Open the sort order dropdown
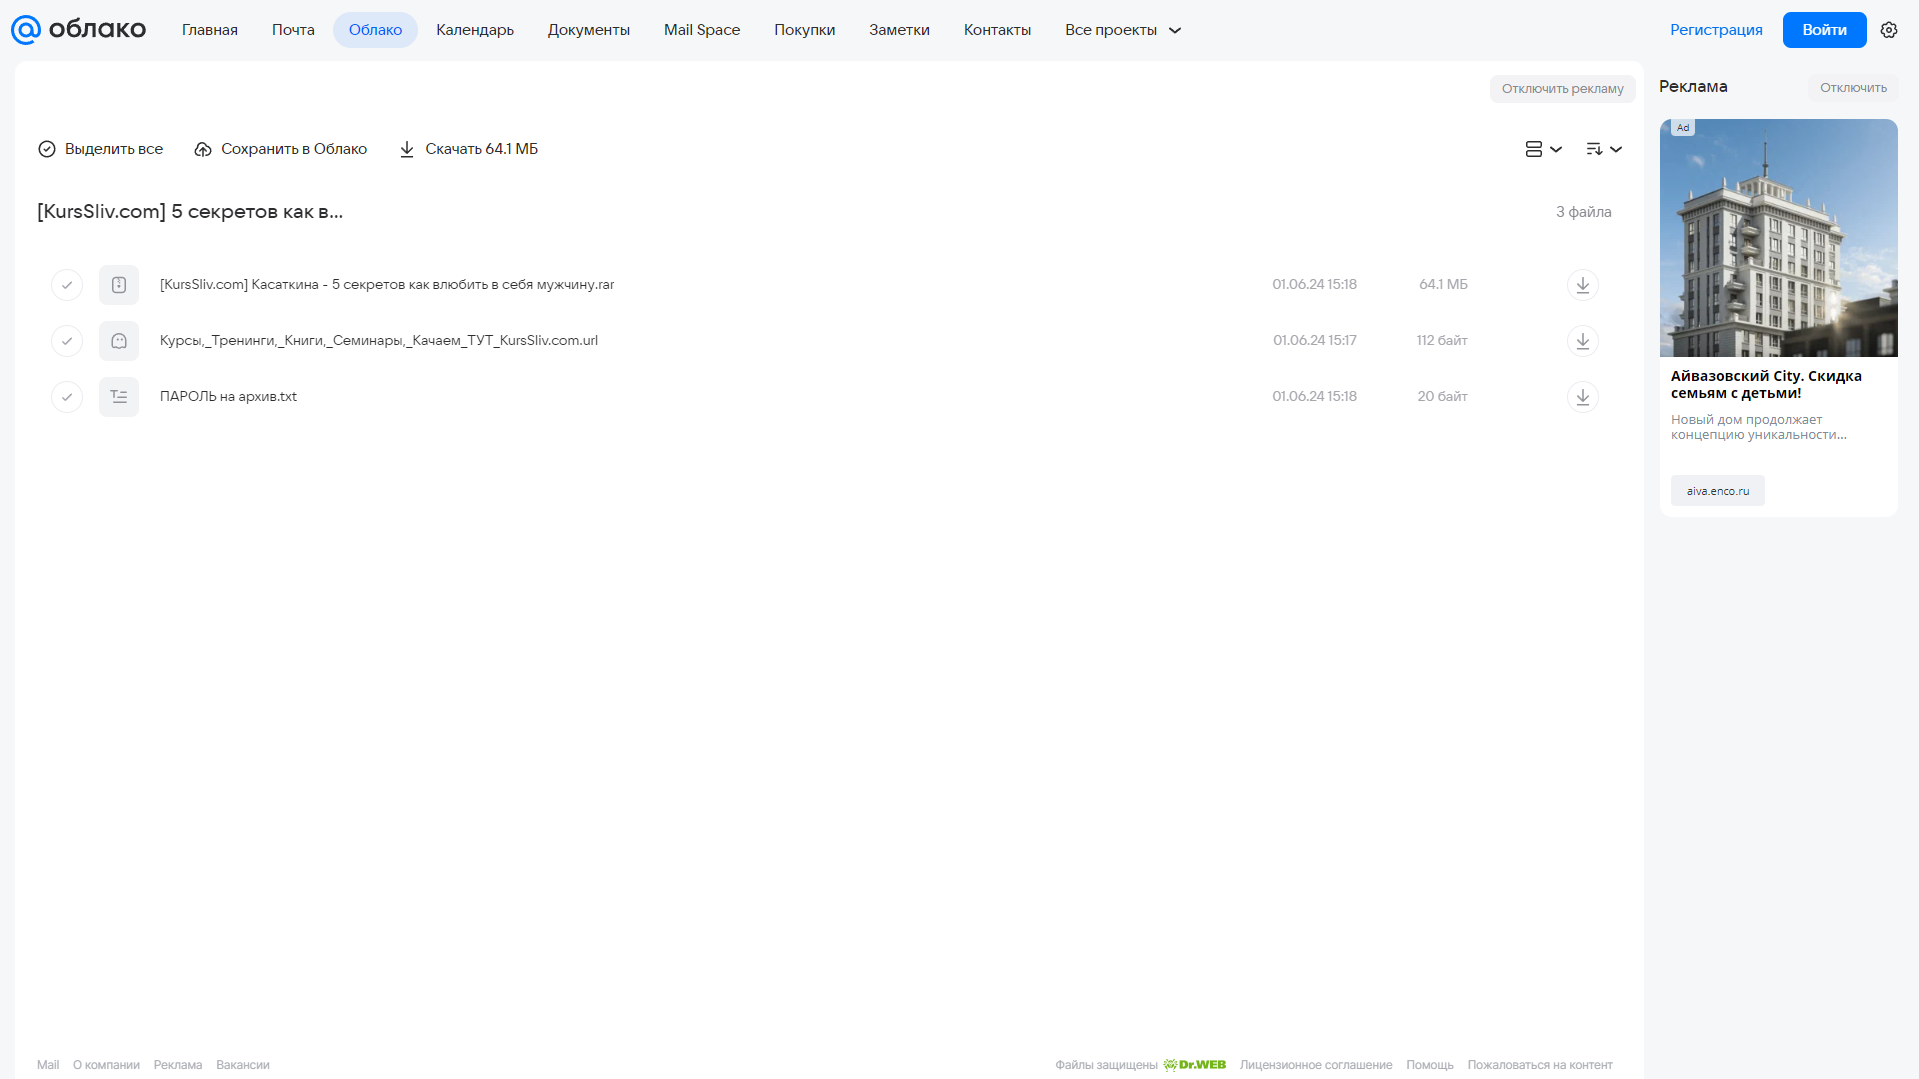Viewport: 1919px width, 1079px height. point(1603,149)
